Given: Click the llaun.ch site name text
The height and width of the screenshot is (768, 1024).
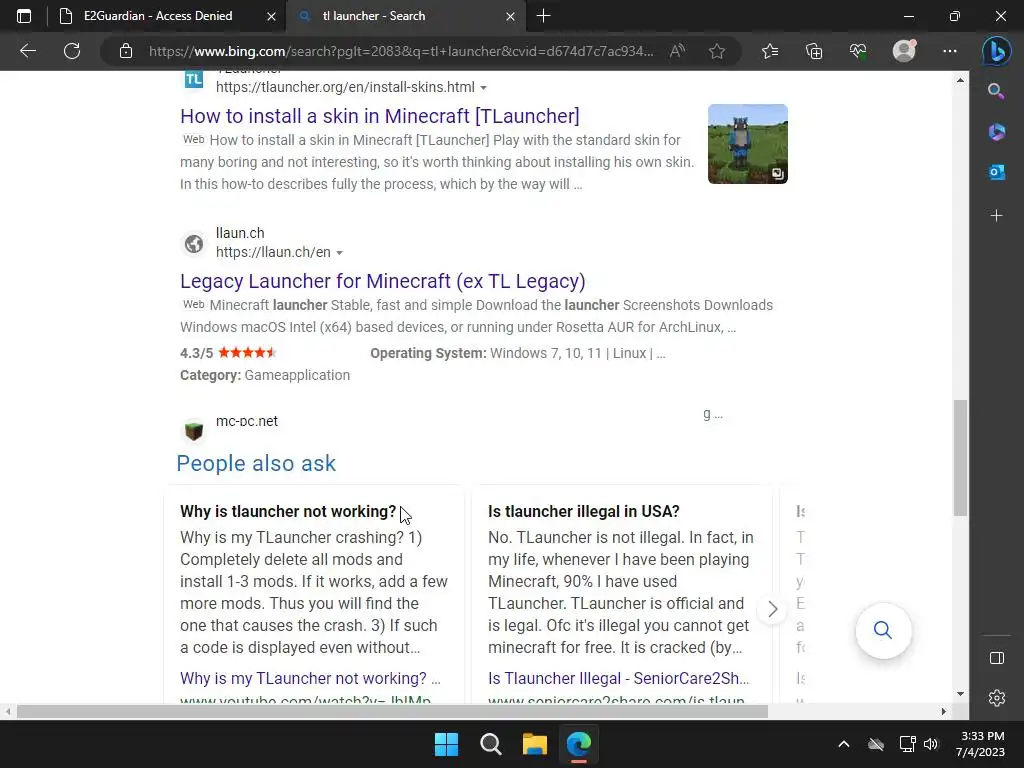Looking at the screenshot, I should [x=240, y=233].
